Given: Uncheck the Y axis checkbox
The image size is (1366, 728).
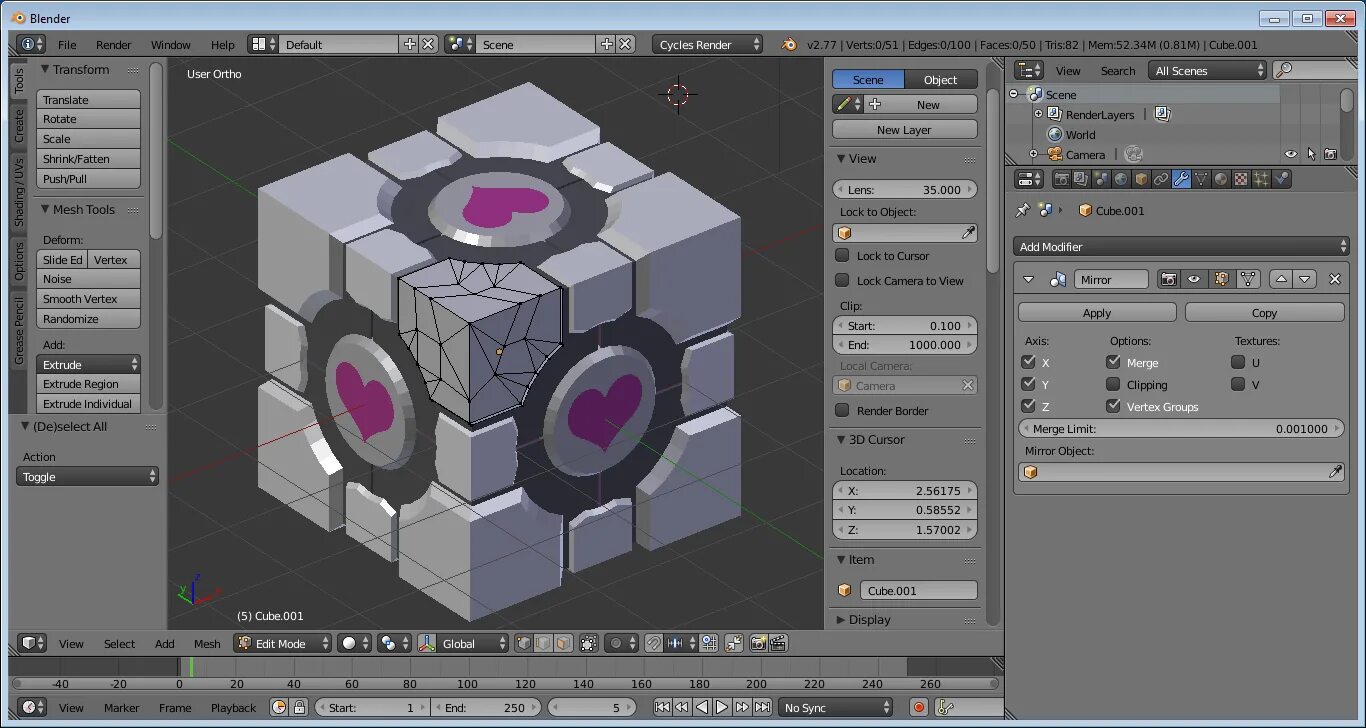Looking at the screenshot, I should (1029, 384).
